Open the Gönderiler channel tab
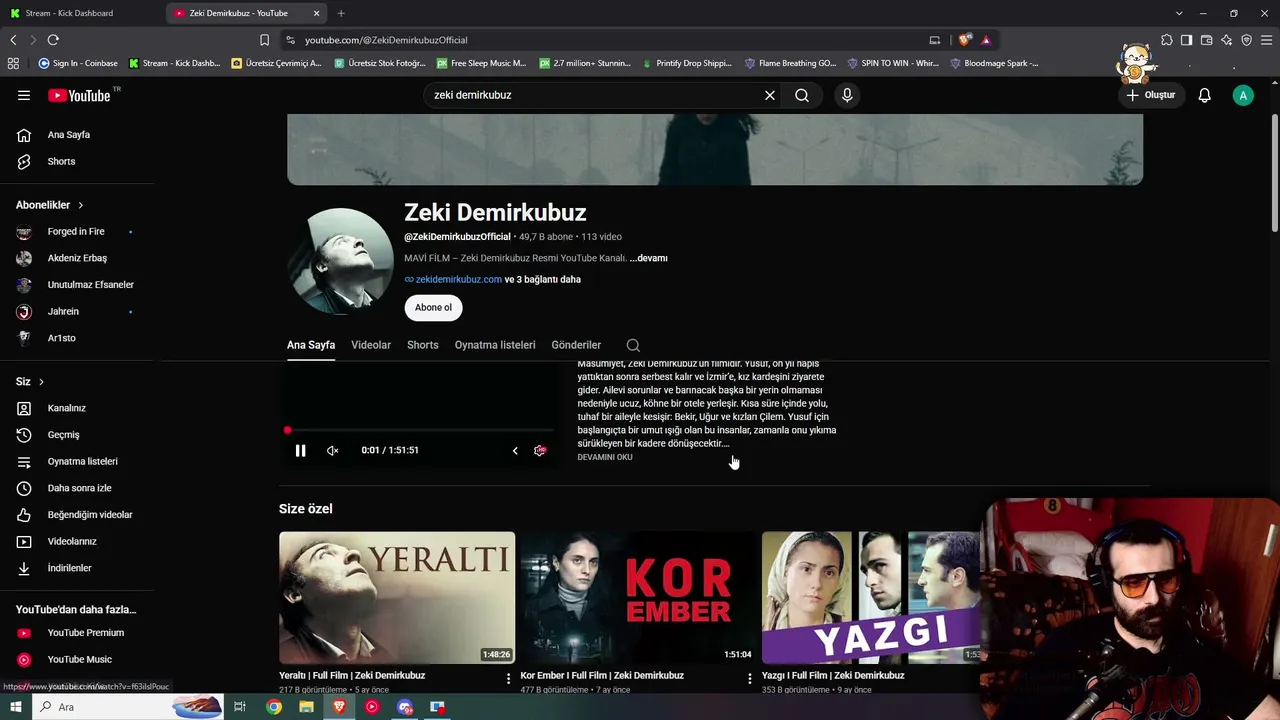 coord(576,345)
